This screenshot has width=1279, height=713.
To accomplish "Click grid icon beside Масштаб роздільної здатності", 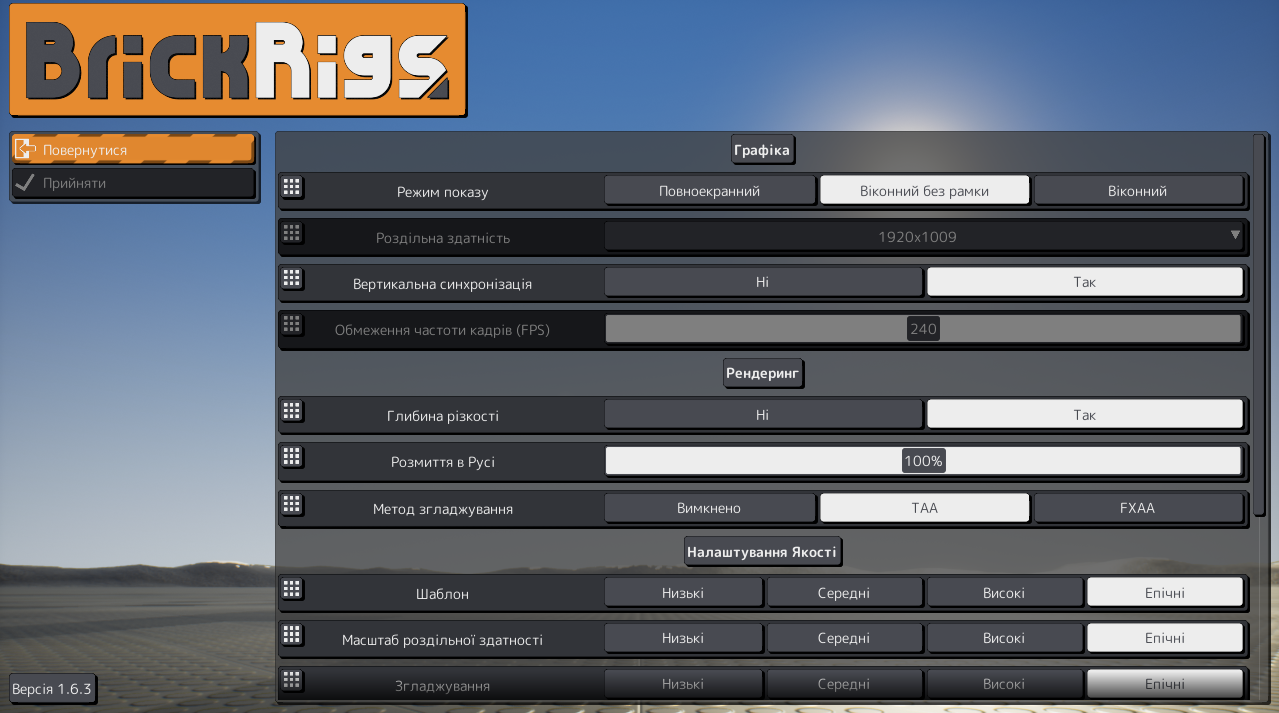I will point(292,635).
